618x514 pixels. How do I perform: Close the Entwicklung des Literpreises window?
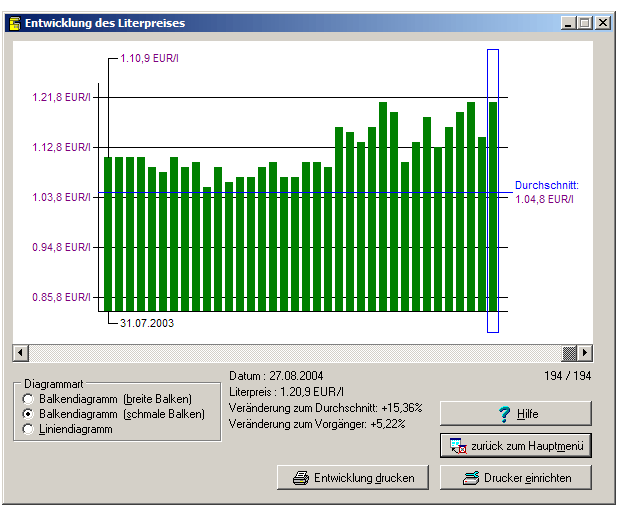tap(603, 23)
